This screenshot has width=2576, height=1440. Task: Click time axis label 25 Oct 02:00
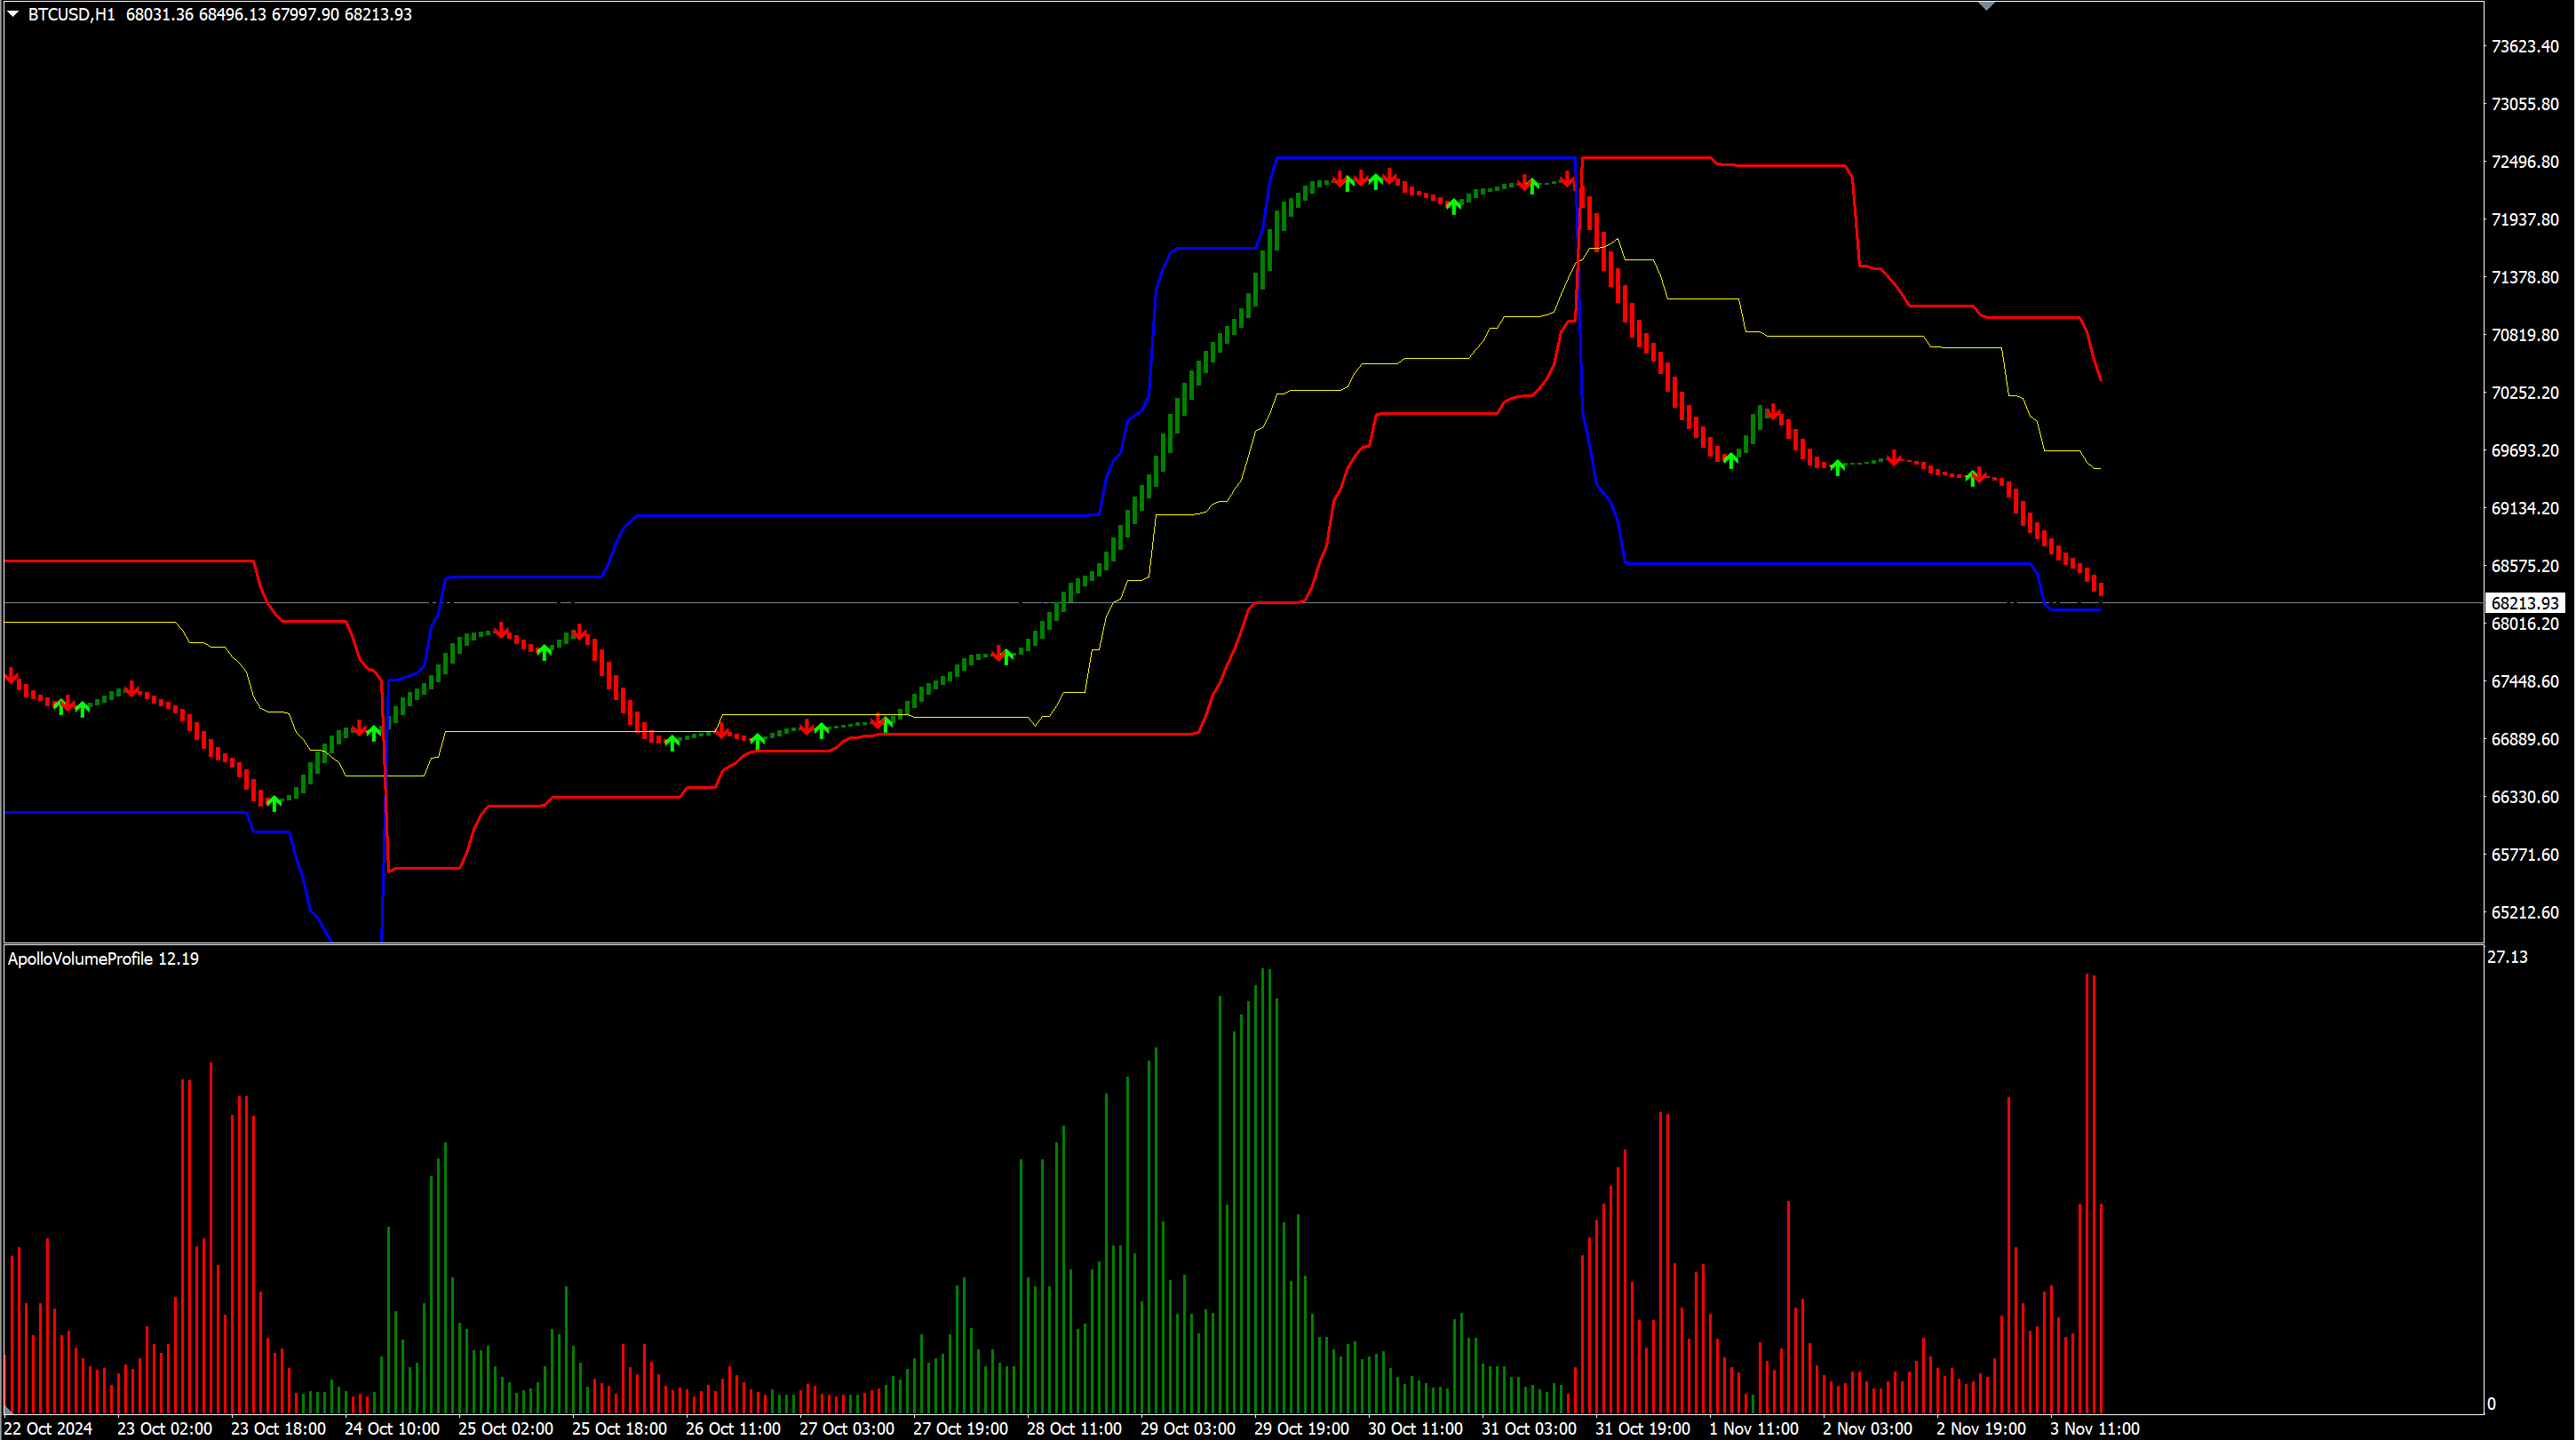pos(505,1428)
